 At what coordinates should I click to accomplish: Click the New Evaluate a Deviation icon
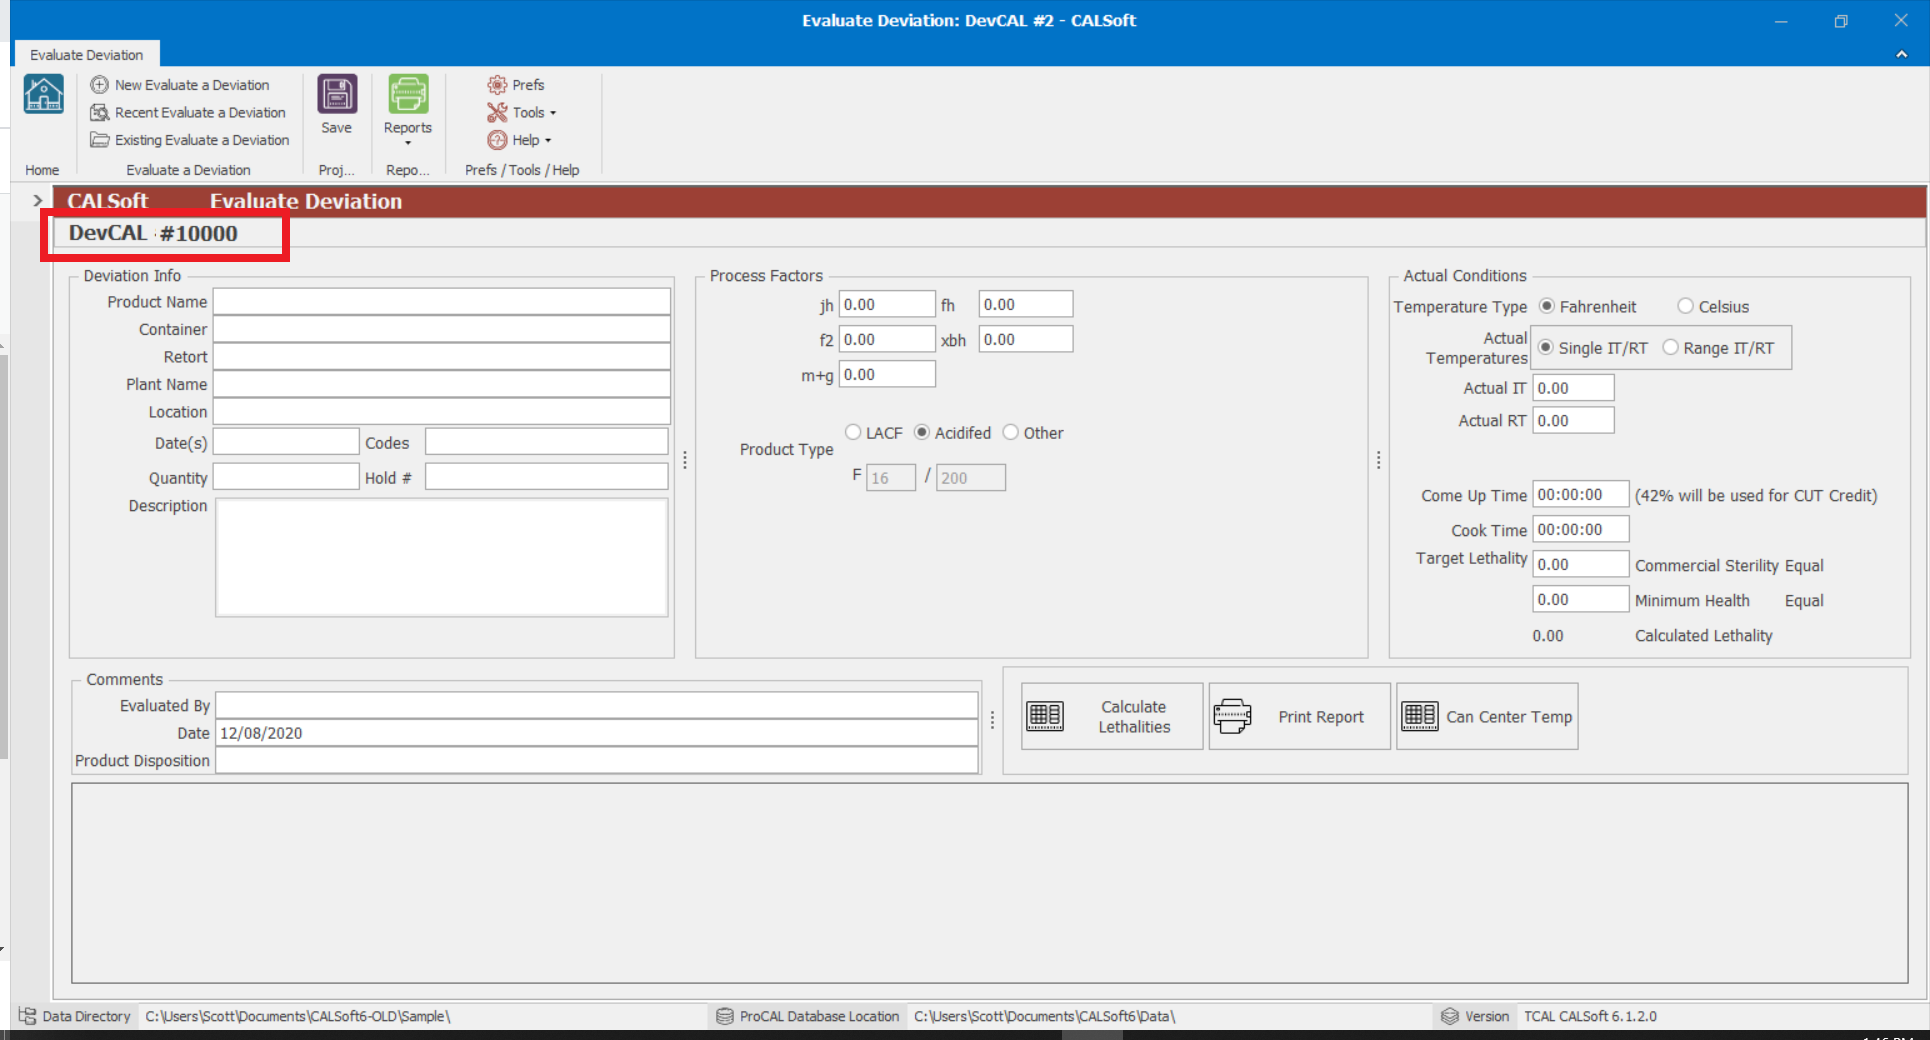pos(99,85)
